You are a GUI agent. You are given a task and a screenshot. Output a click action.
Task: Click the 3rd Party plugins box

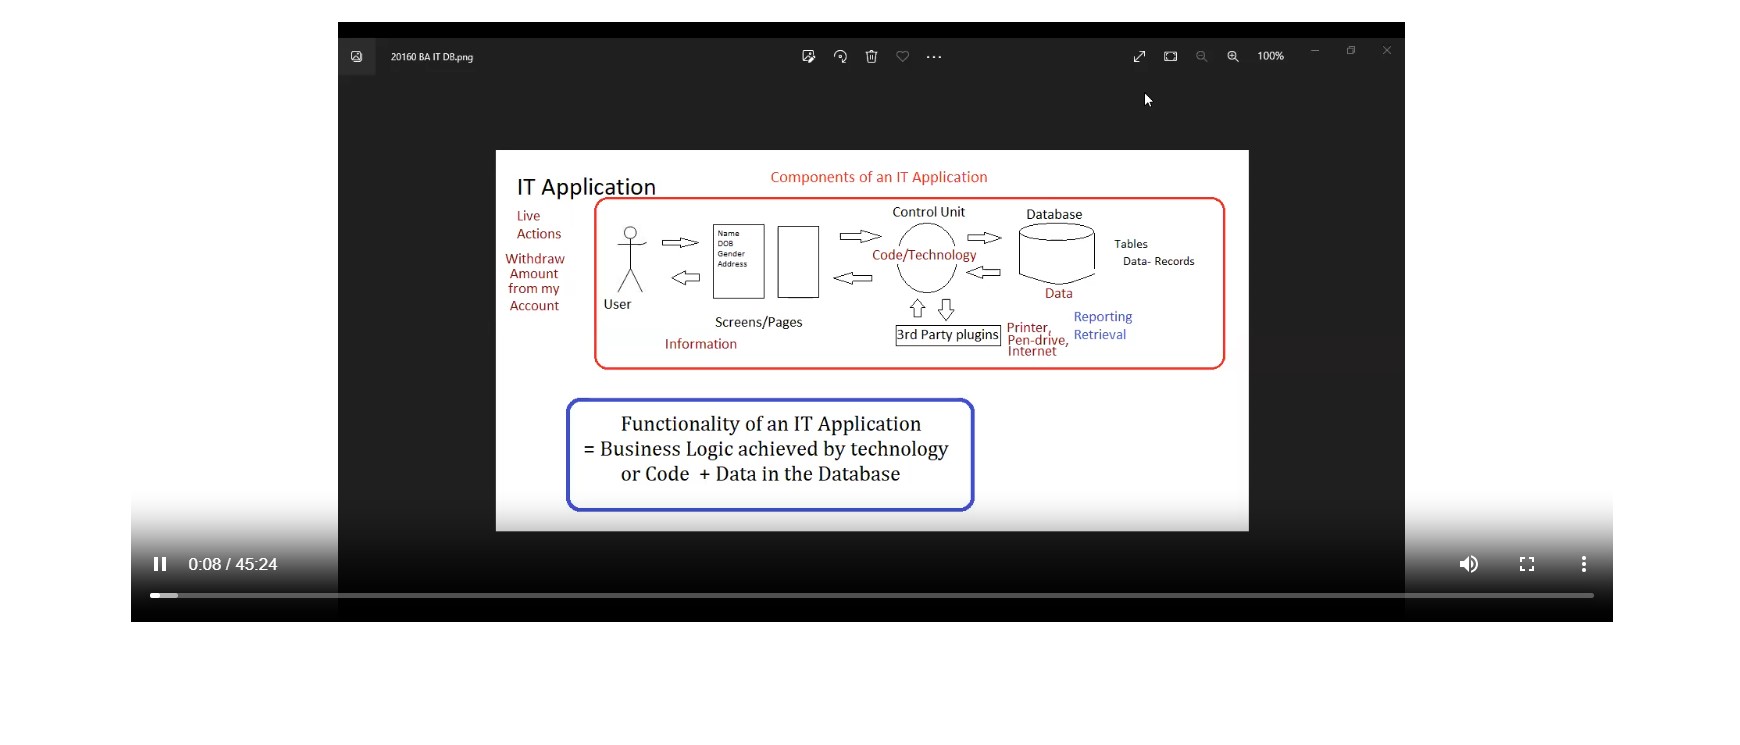(947, 335)
